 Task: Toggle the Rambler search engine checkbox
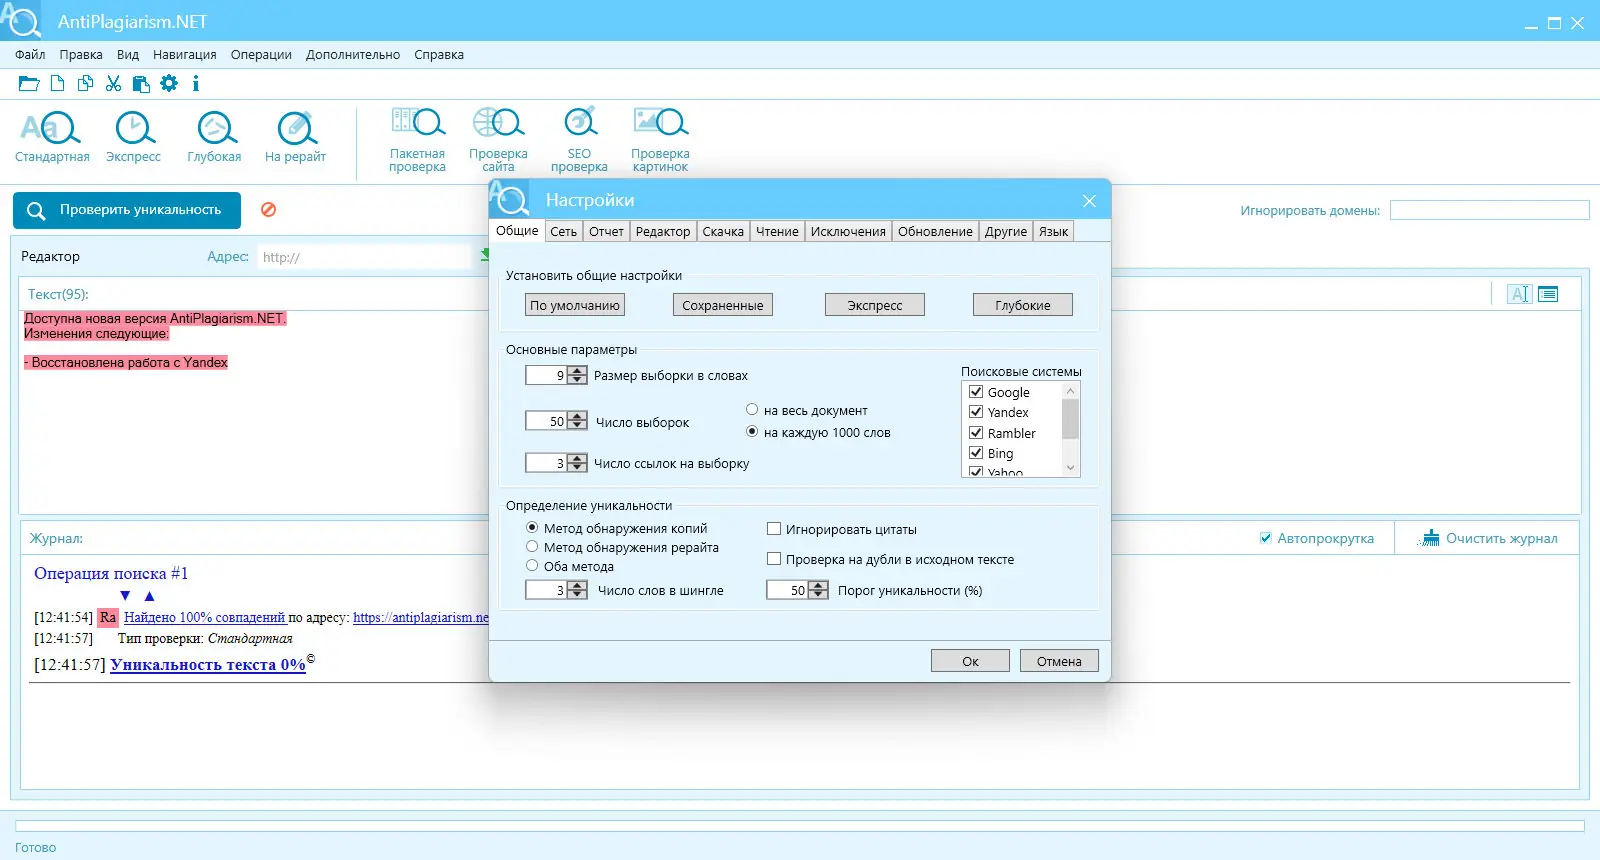[x=976, y=433]
